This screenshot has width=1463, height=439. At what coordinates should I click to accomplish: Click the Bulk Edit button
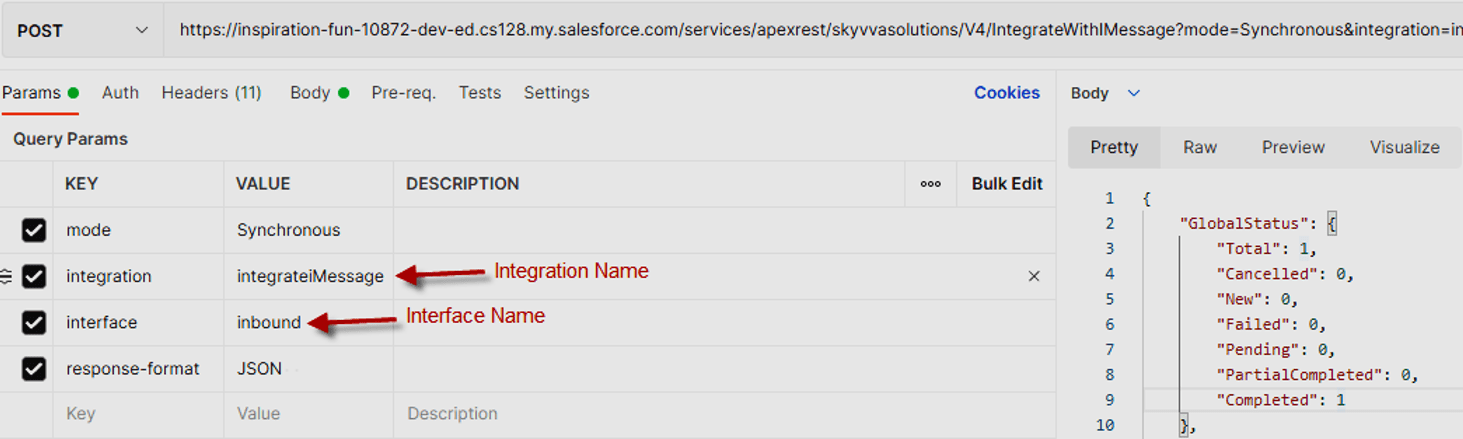coord(1006,184)
